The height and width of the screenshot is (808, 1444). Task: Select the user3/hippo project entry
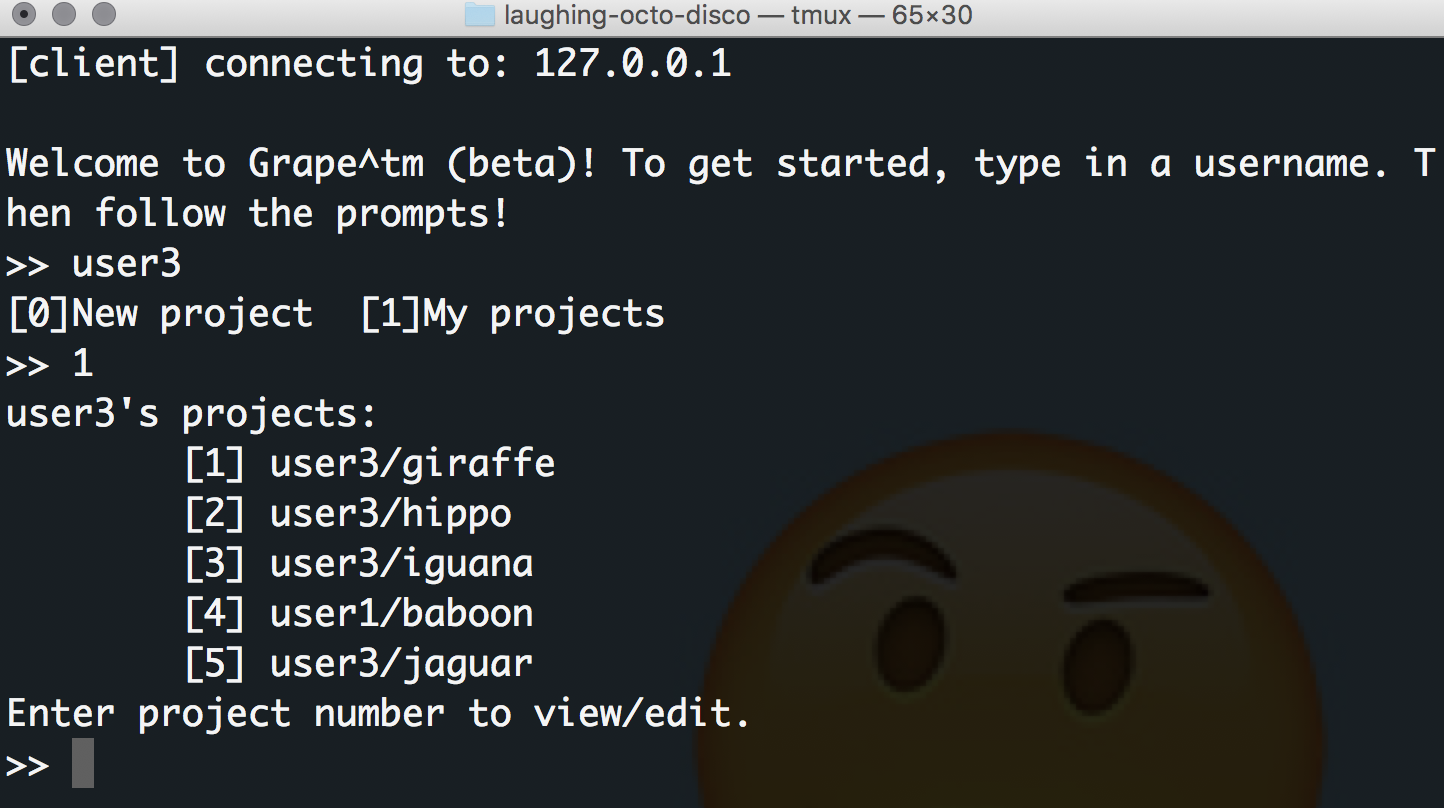[x=348, y=514]
